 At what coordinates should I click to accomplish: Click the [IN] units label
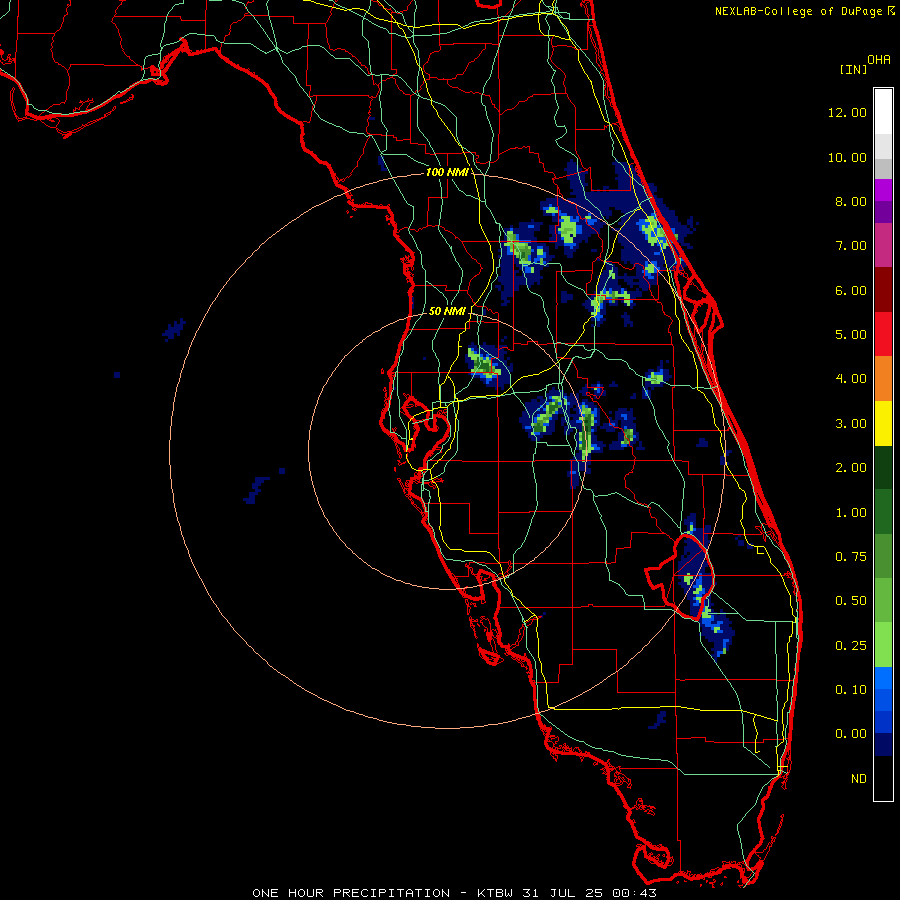(x=854, y=69)
